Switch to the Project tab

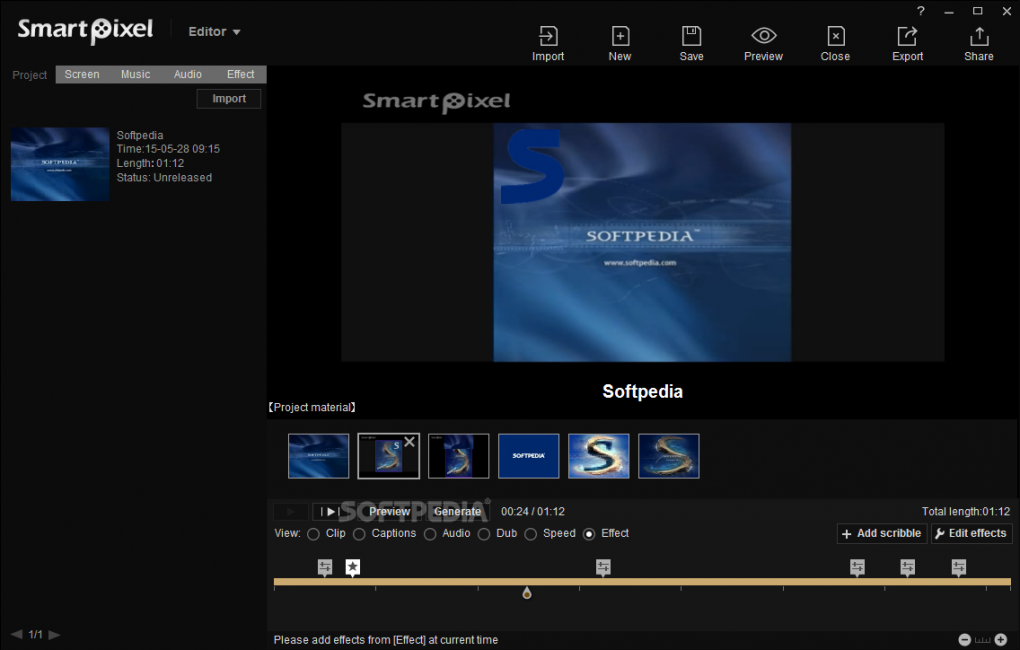[29, 75]
